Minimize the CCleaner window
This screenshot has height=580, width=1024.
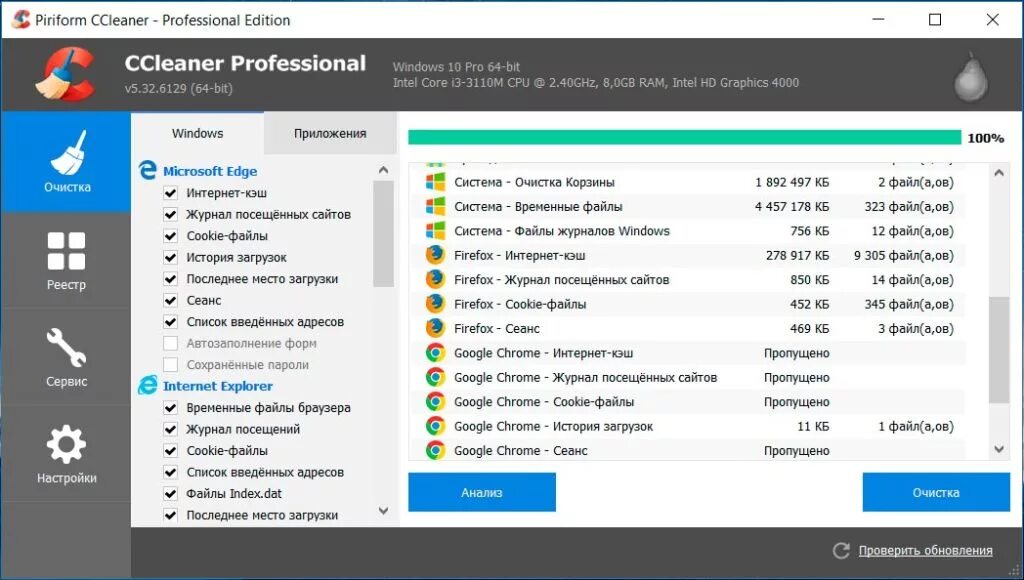click(878, 20)
